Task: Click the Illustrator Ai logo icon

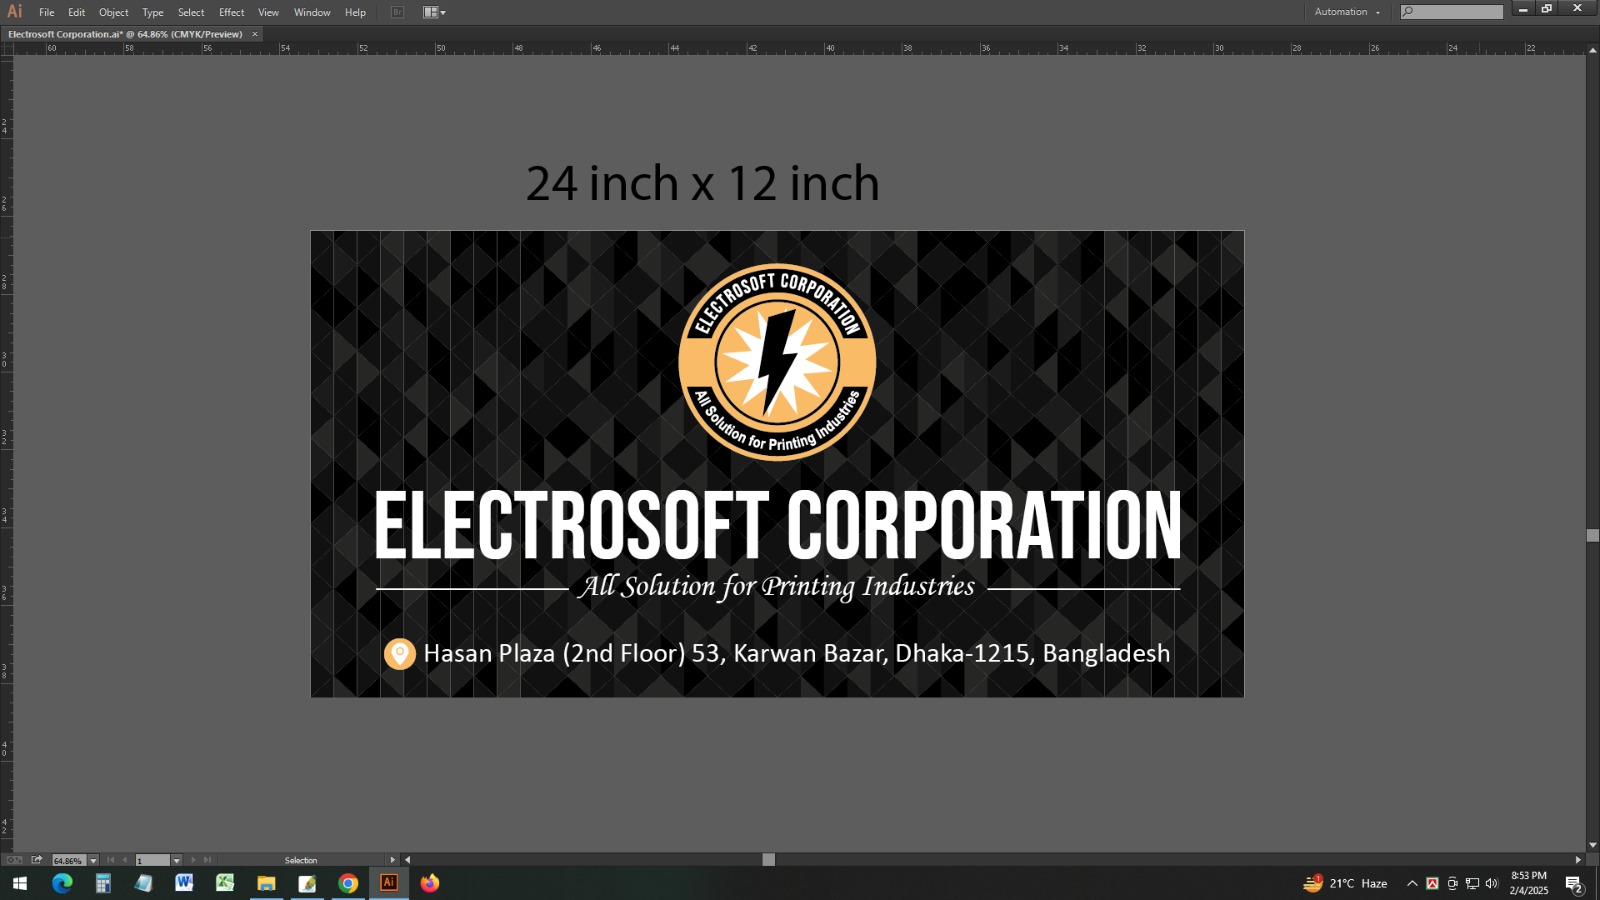Action: pos(14,11)
